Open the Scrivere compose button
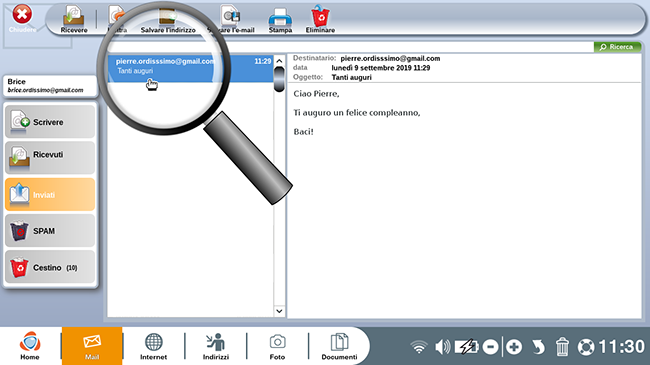This screenshot has width=650, height=365. pyautogui.click(x=50, y=122)
